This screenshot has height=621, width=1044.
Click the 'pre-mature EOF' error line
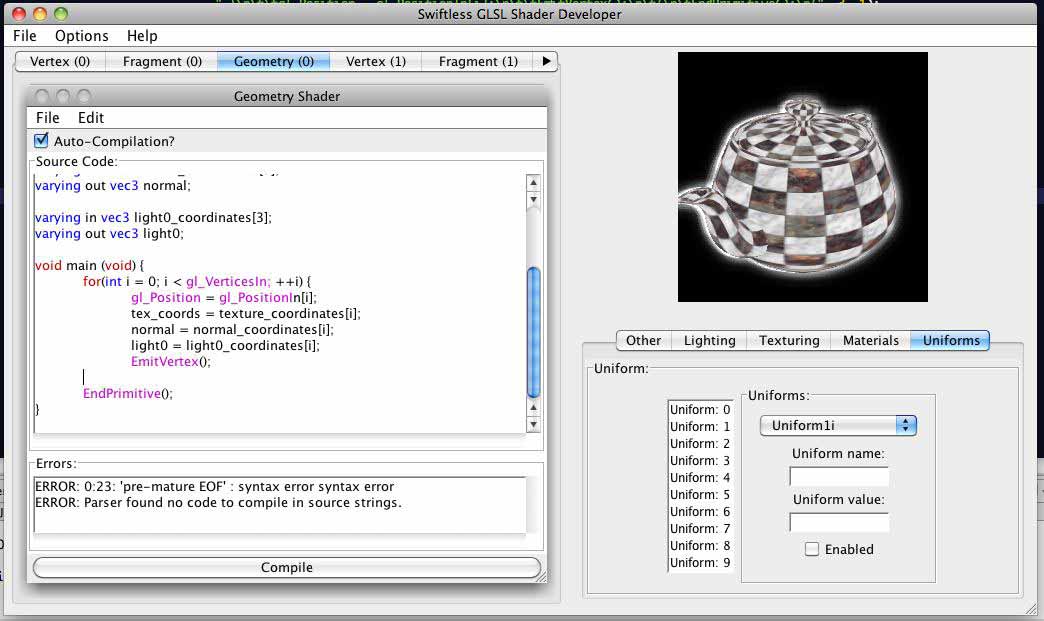click(214, 487)
